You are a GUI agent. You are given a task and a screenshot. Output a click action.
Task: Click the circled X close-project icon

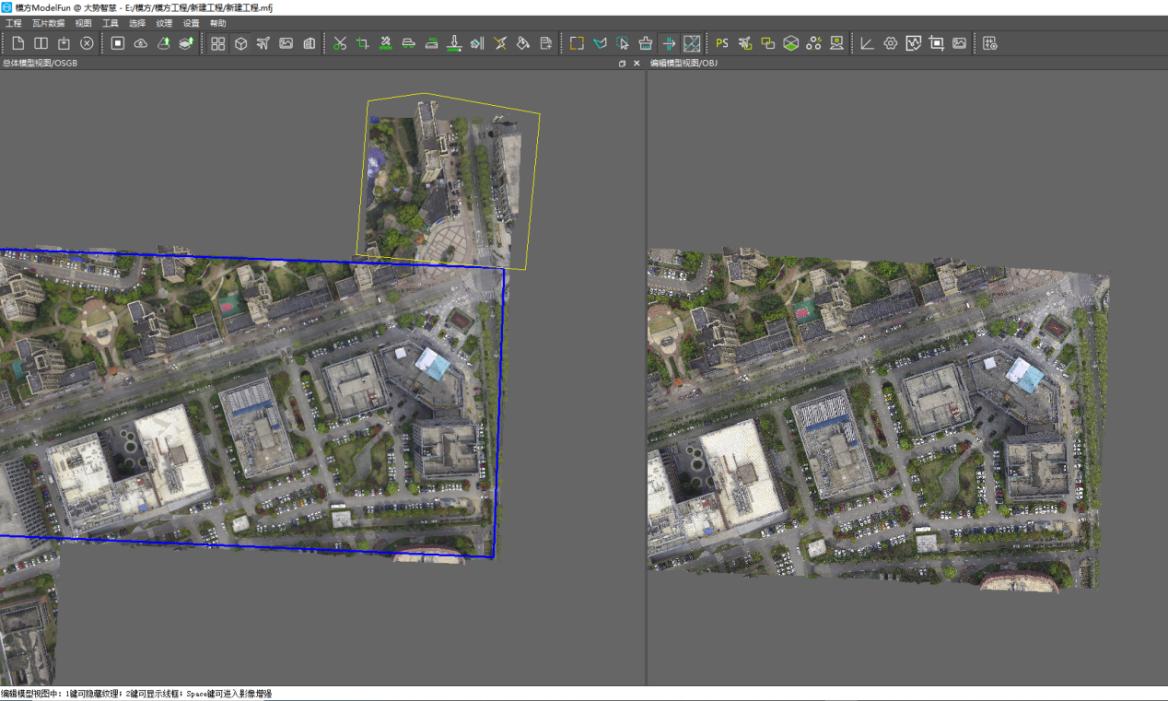[x=87, y=43]
